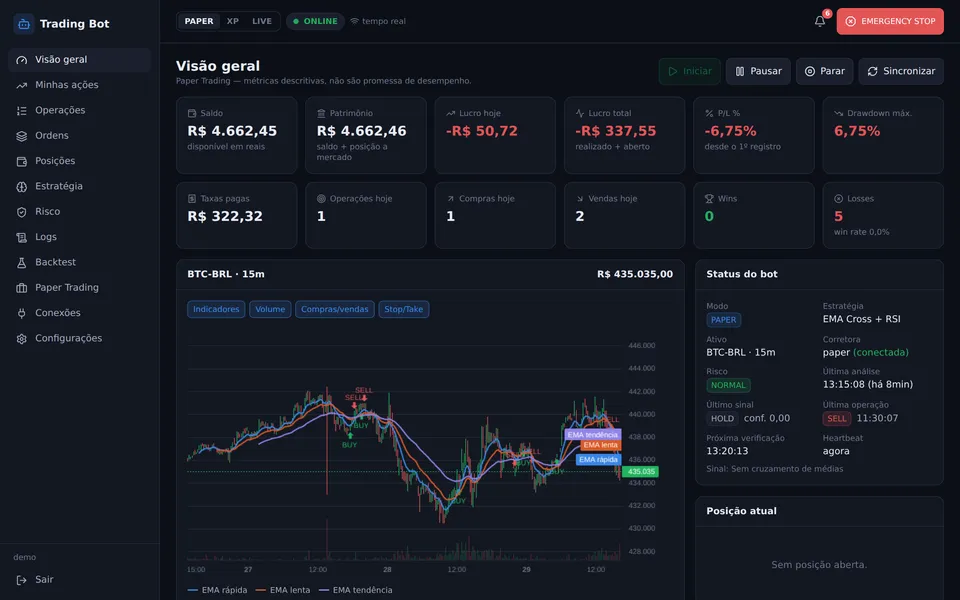Click the EMA Cross + RSI strategy text
This screenshot has height=600, width=960.
(861, 319)
